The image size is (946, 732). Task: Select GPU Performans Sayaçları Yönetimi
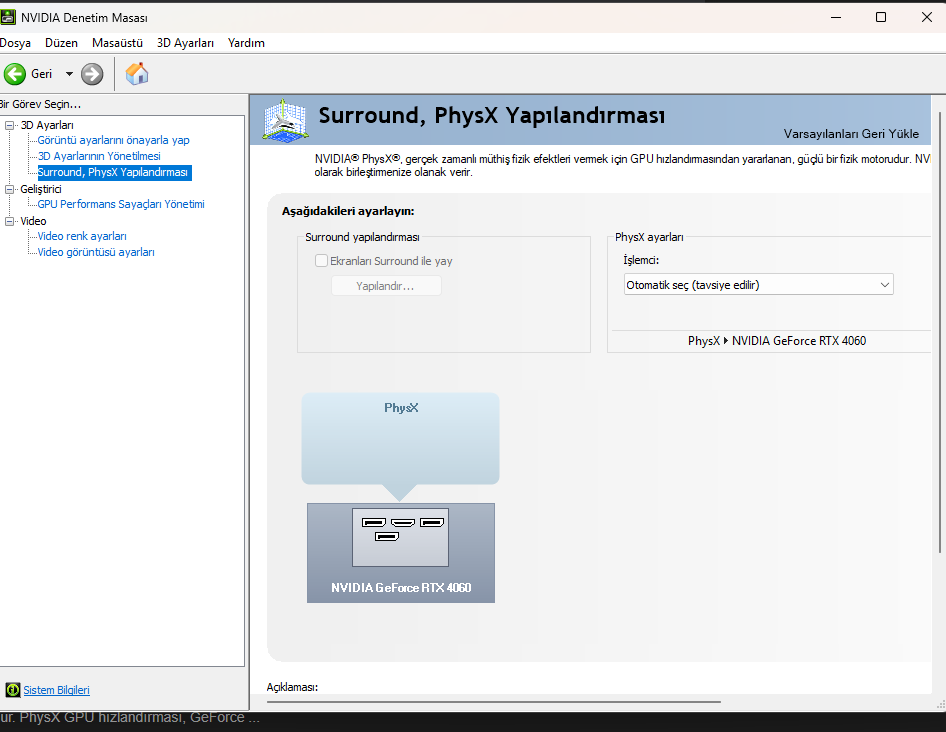(x=121, y=205)
